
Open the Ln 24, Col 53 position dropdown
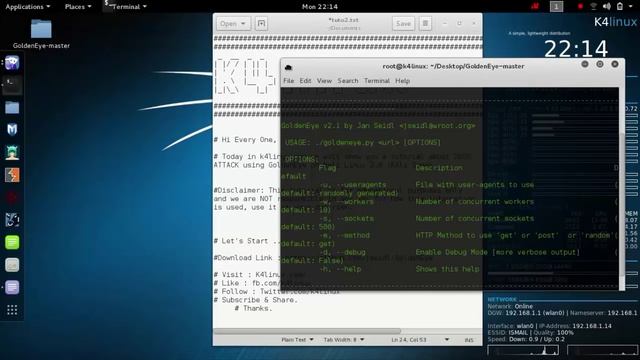pyautogui.click(x=420, y=340)
